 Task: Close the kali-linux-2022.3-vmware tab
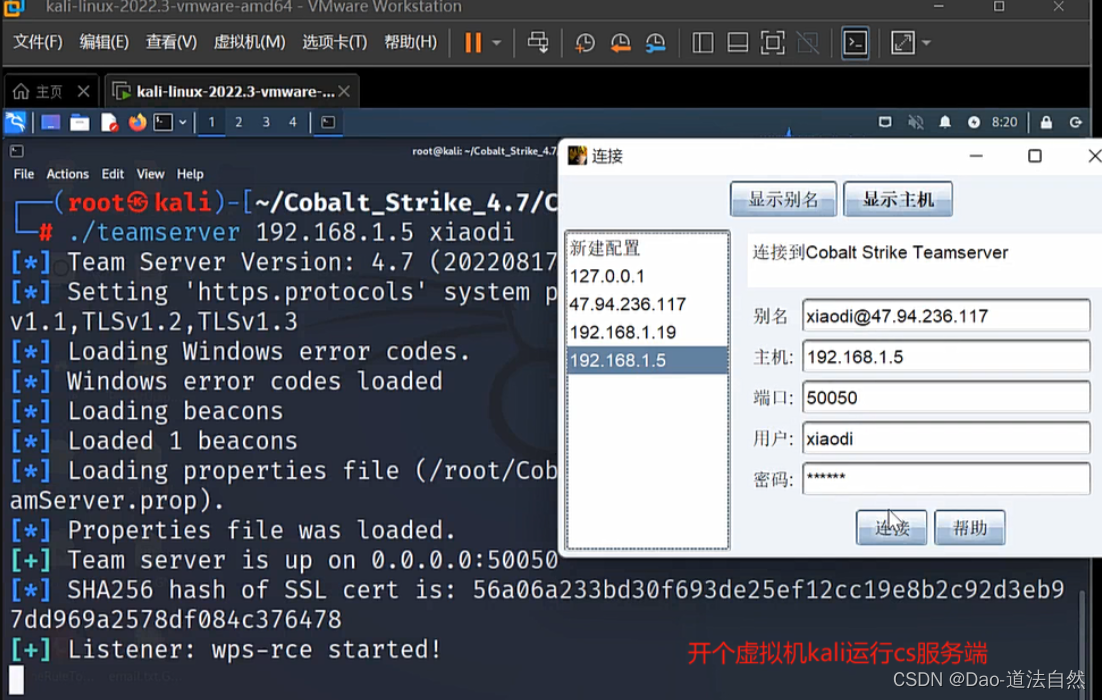click(344, 91)
